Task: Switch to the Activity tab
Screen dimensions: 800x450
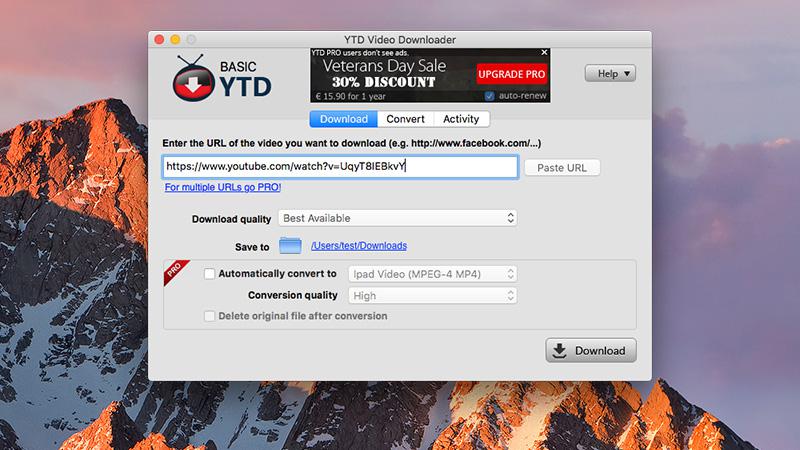Action: (x=461, y=119)
